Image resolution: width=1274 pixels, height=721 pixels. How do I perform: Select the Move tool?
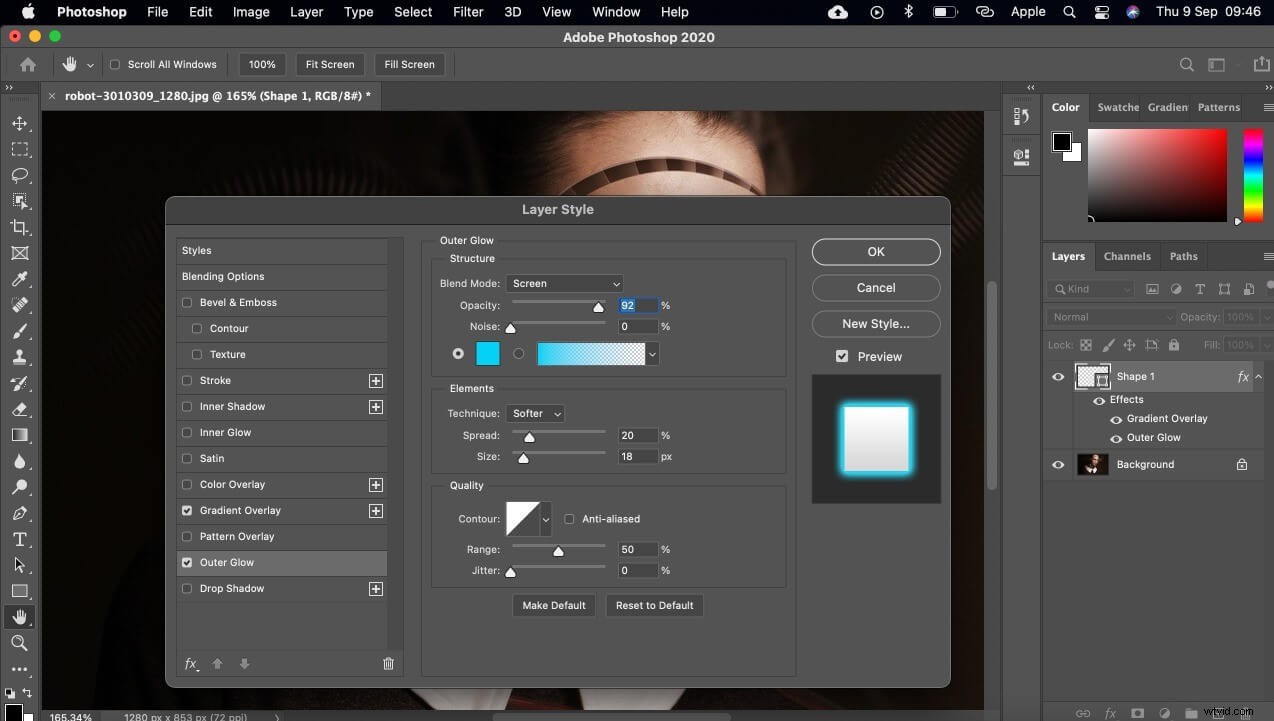coord(20,123)
